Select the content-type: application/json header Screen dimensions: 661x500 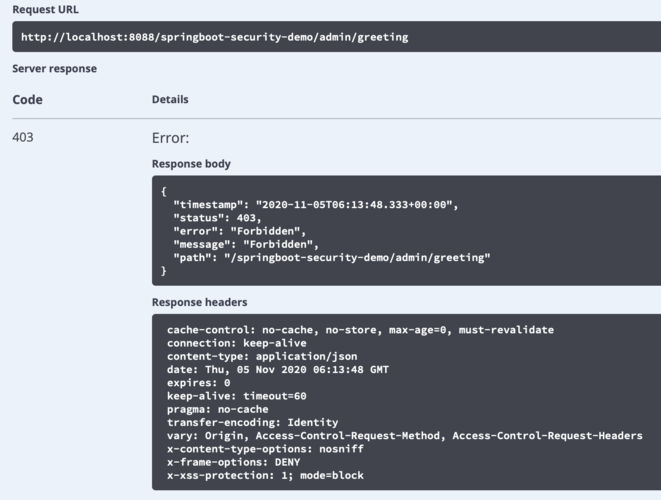coord(262,356)
